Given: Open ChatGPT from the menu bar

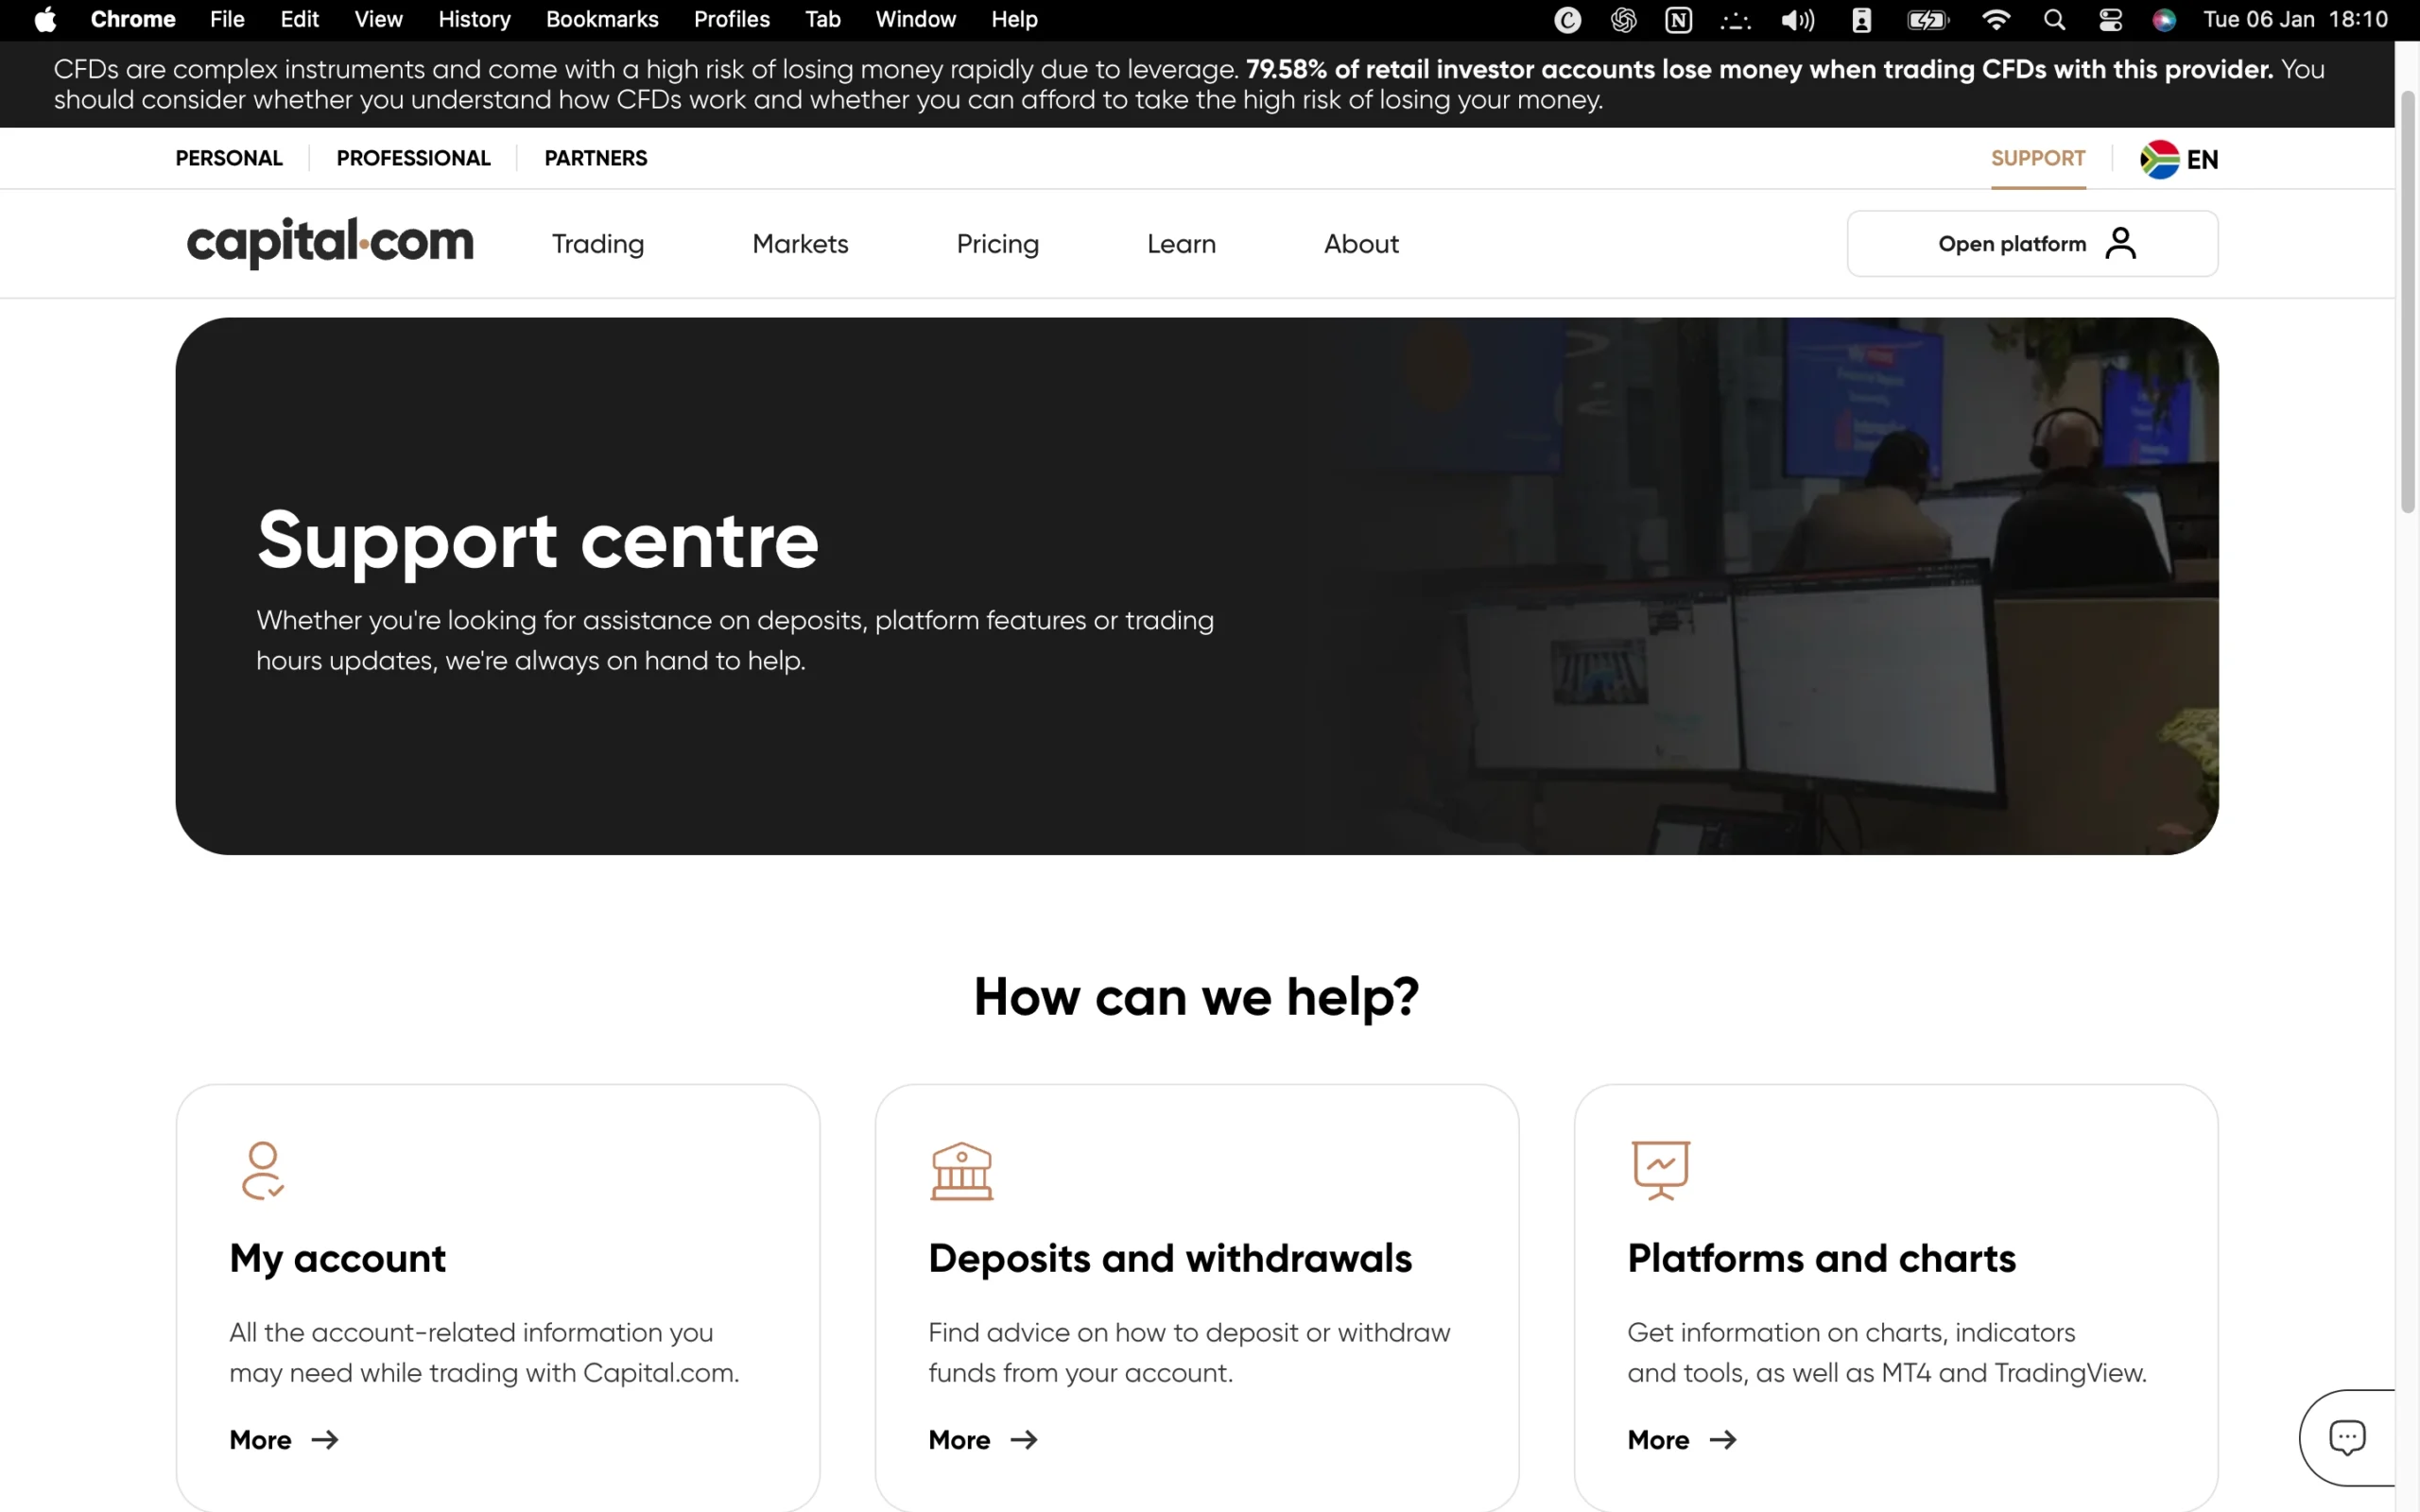Looking at the screenshot, I should 1623,19.
